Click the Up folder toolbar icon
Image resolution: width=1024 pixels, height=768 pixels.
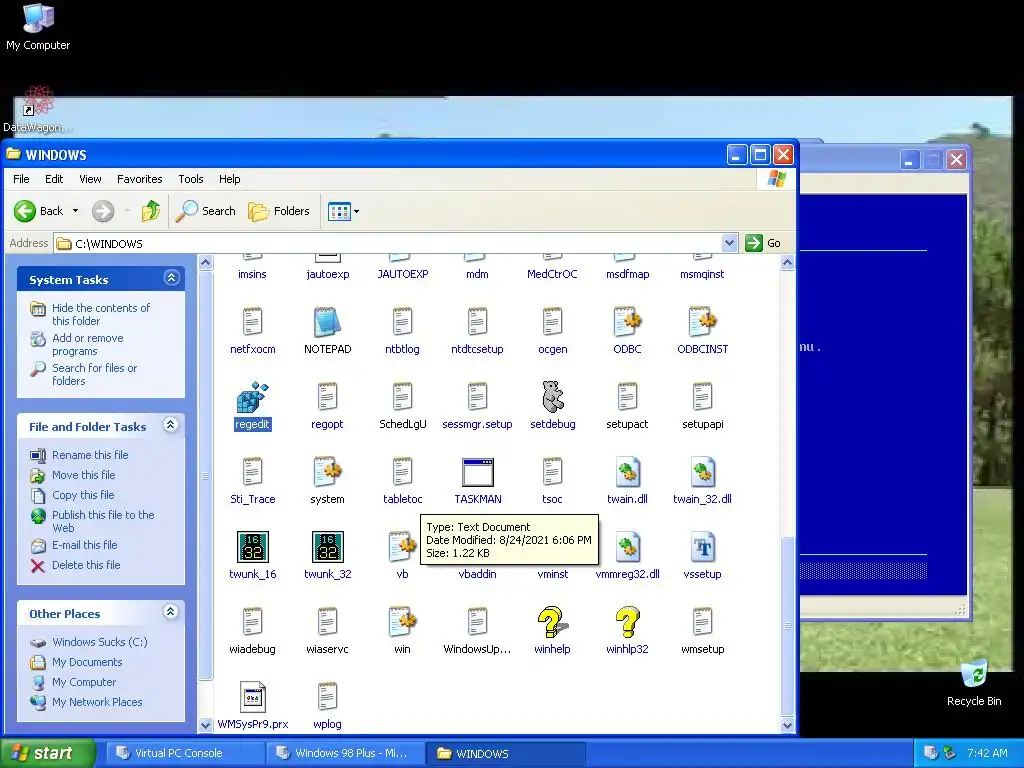[x=151, y=211]
